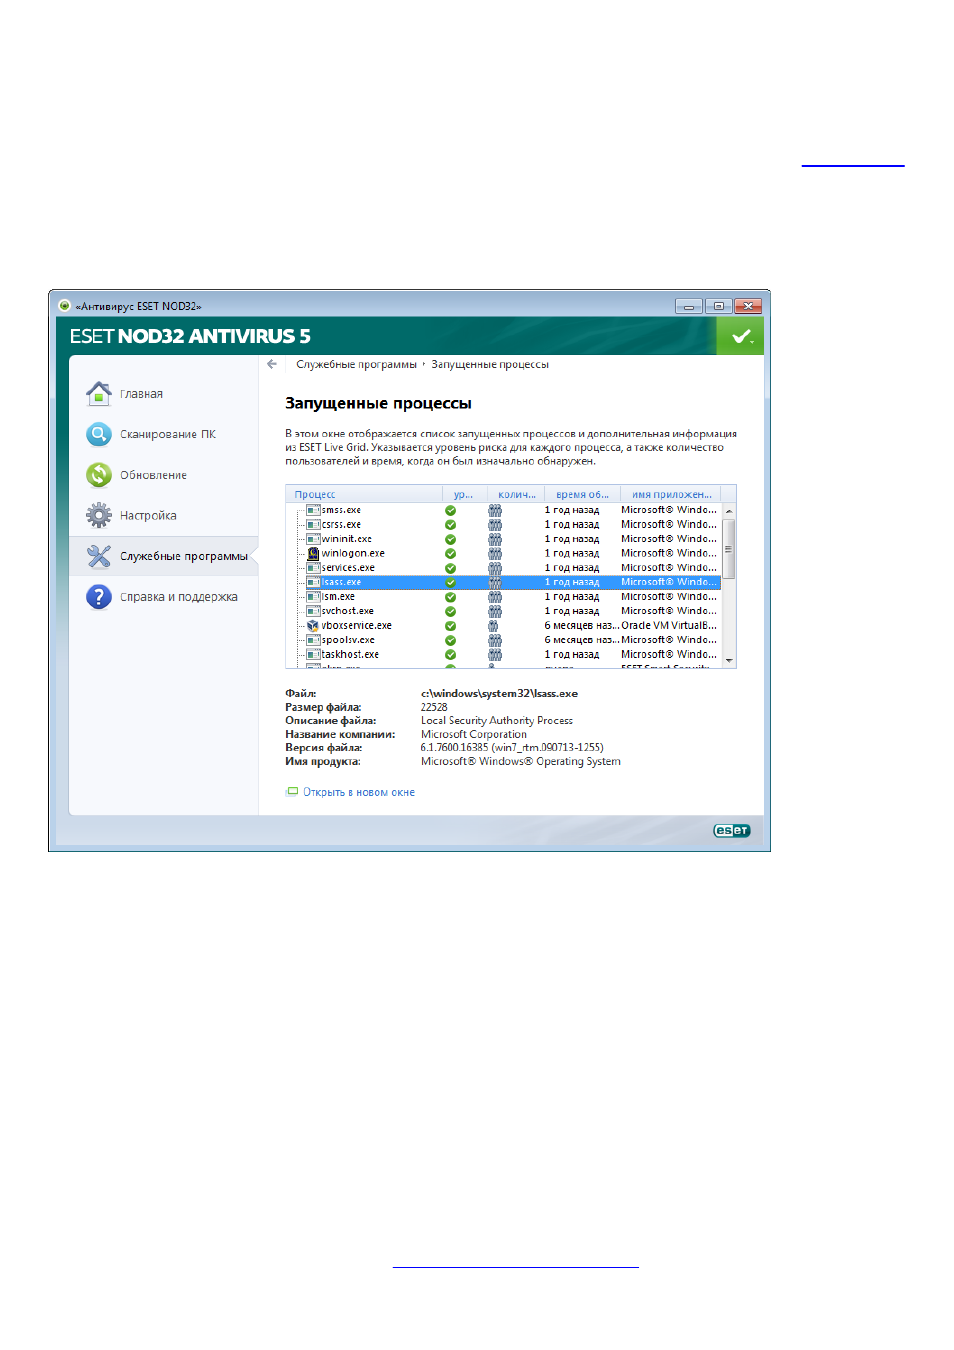Click the ESET logo in footer
The height and width of the screenshot is (1350, 954).
[x=731, y=830]
